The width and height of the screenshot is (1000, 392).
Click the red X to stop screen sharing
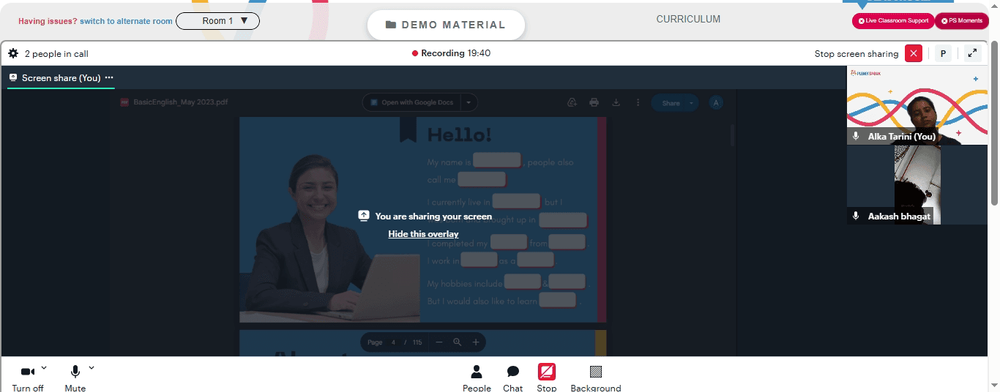913,54
